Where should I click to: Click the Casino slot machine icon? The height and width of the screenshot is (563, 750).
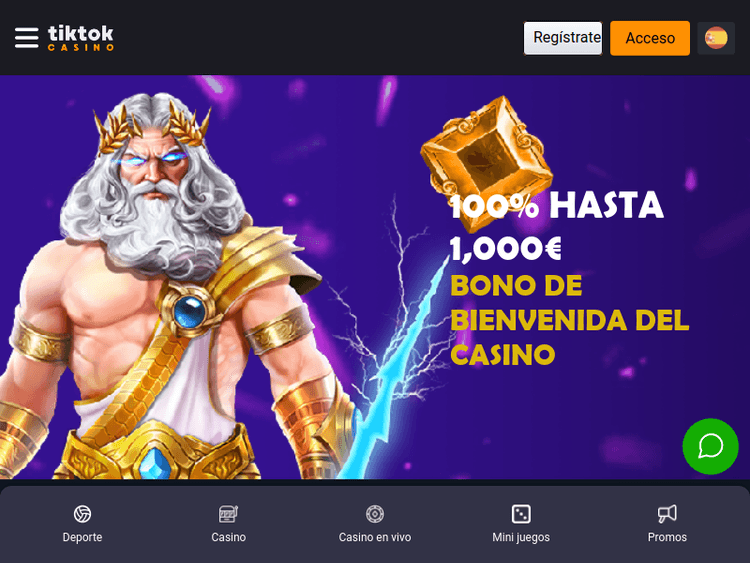229,514
